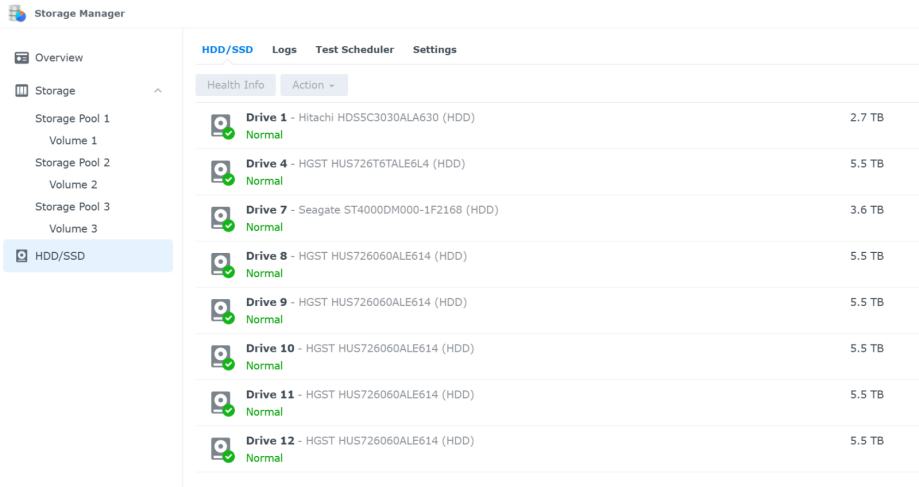919x487 pixels.
Task: Click Drive 4 disk status icon
Action: [x=222, y=172]
